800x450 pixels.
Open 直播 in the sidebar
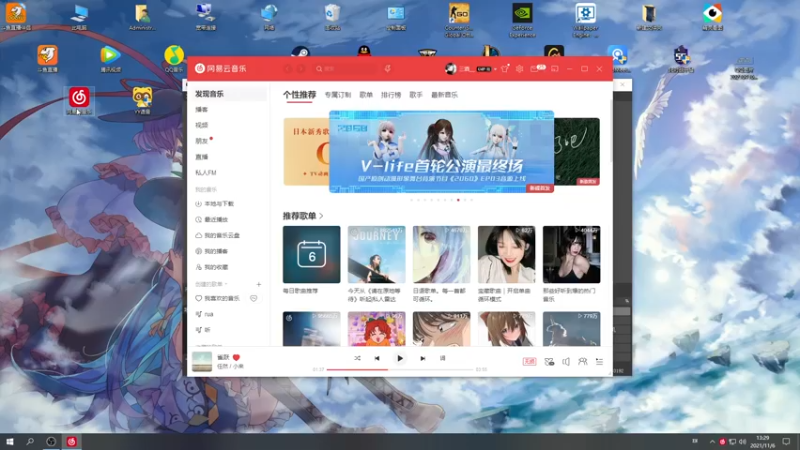coord(202,157)
